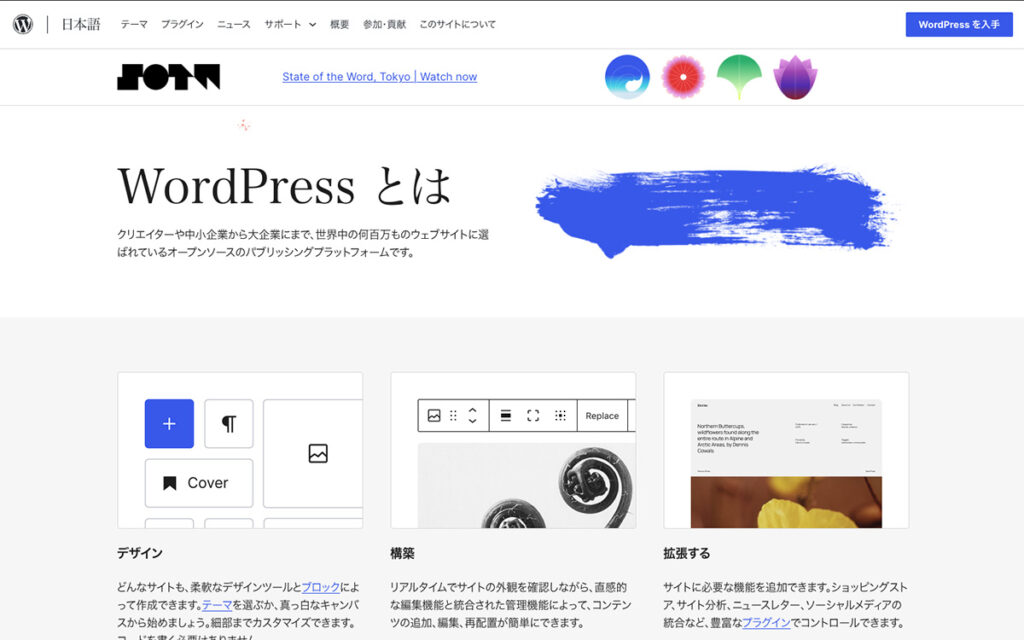
Task: Click the 拡張する heading
Action: pos(686,553)
